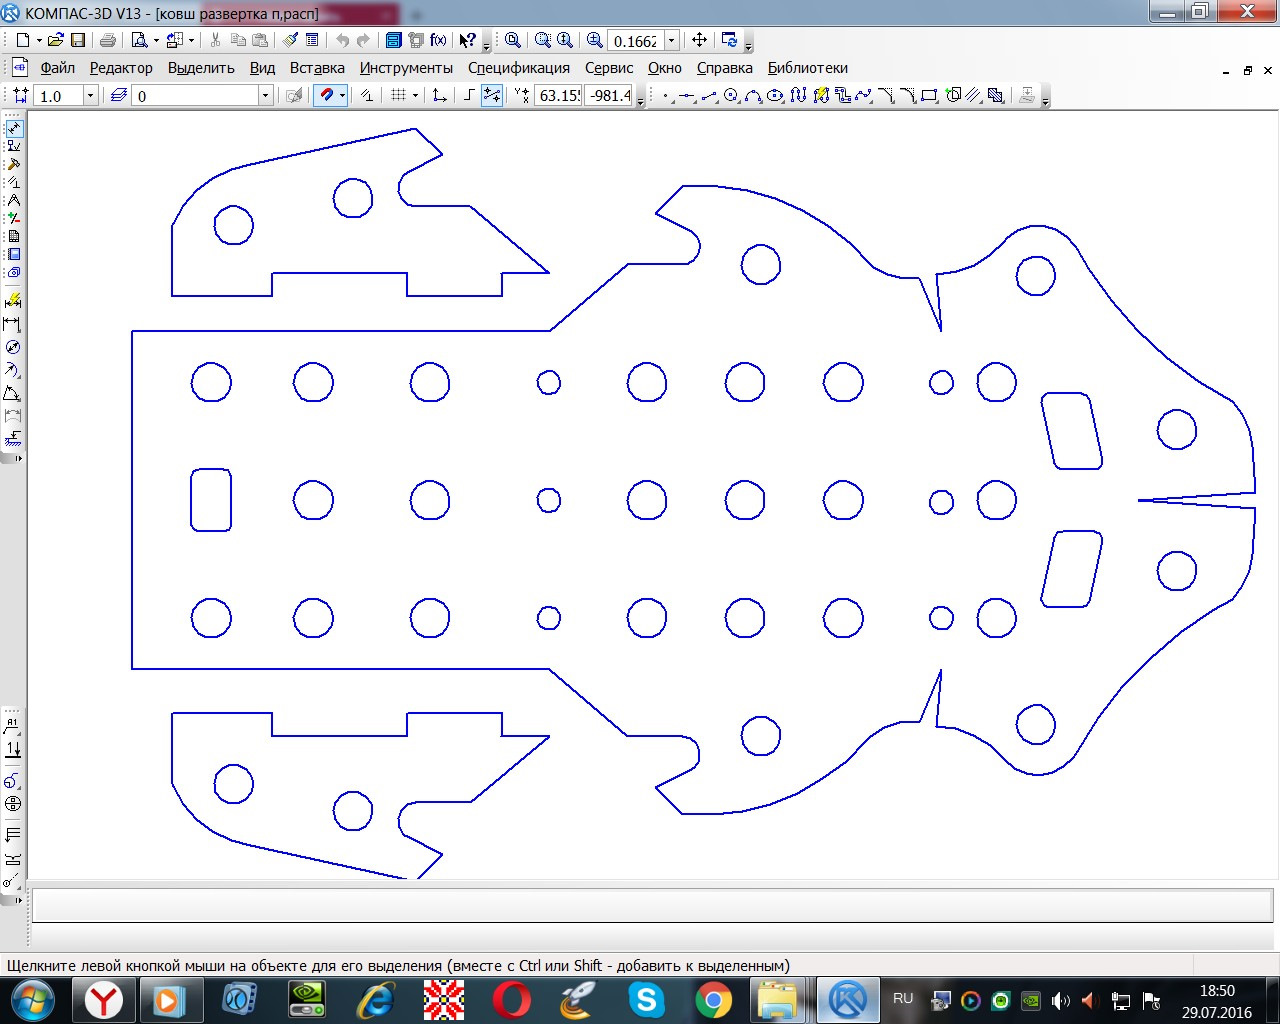Select the Angular Dimension tool
The height and width of the screenshot is (1024, 1280).
click(13, 393)
